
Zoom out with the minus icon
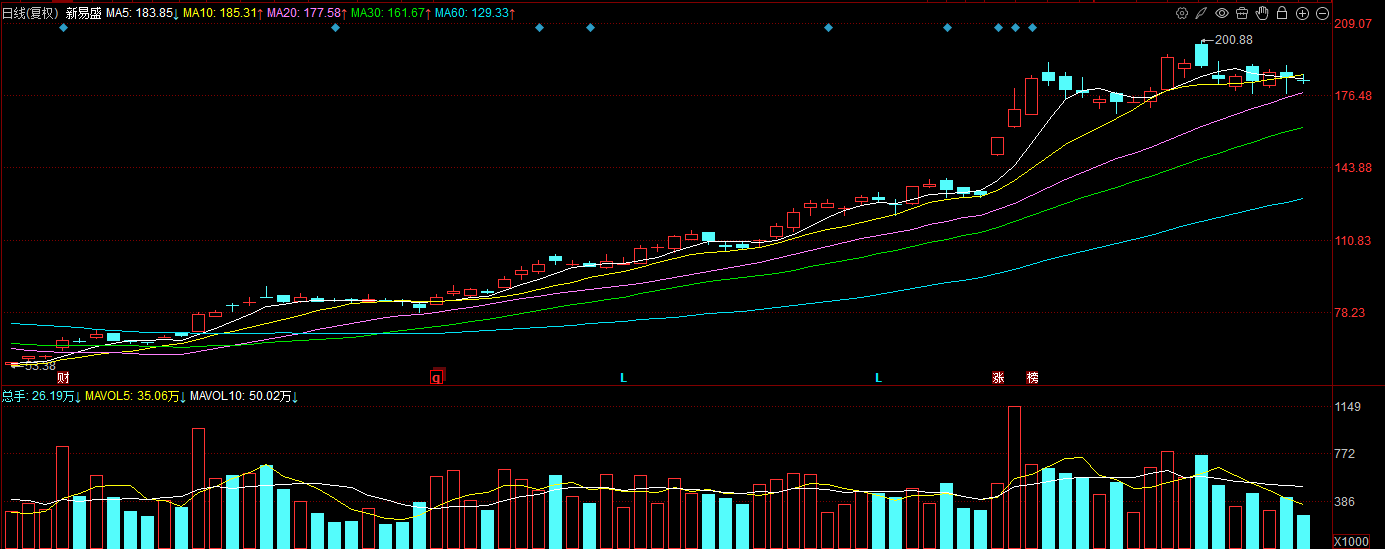tap(1322, 13)
